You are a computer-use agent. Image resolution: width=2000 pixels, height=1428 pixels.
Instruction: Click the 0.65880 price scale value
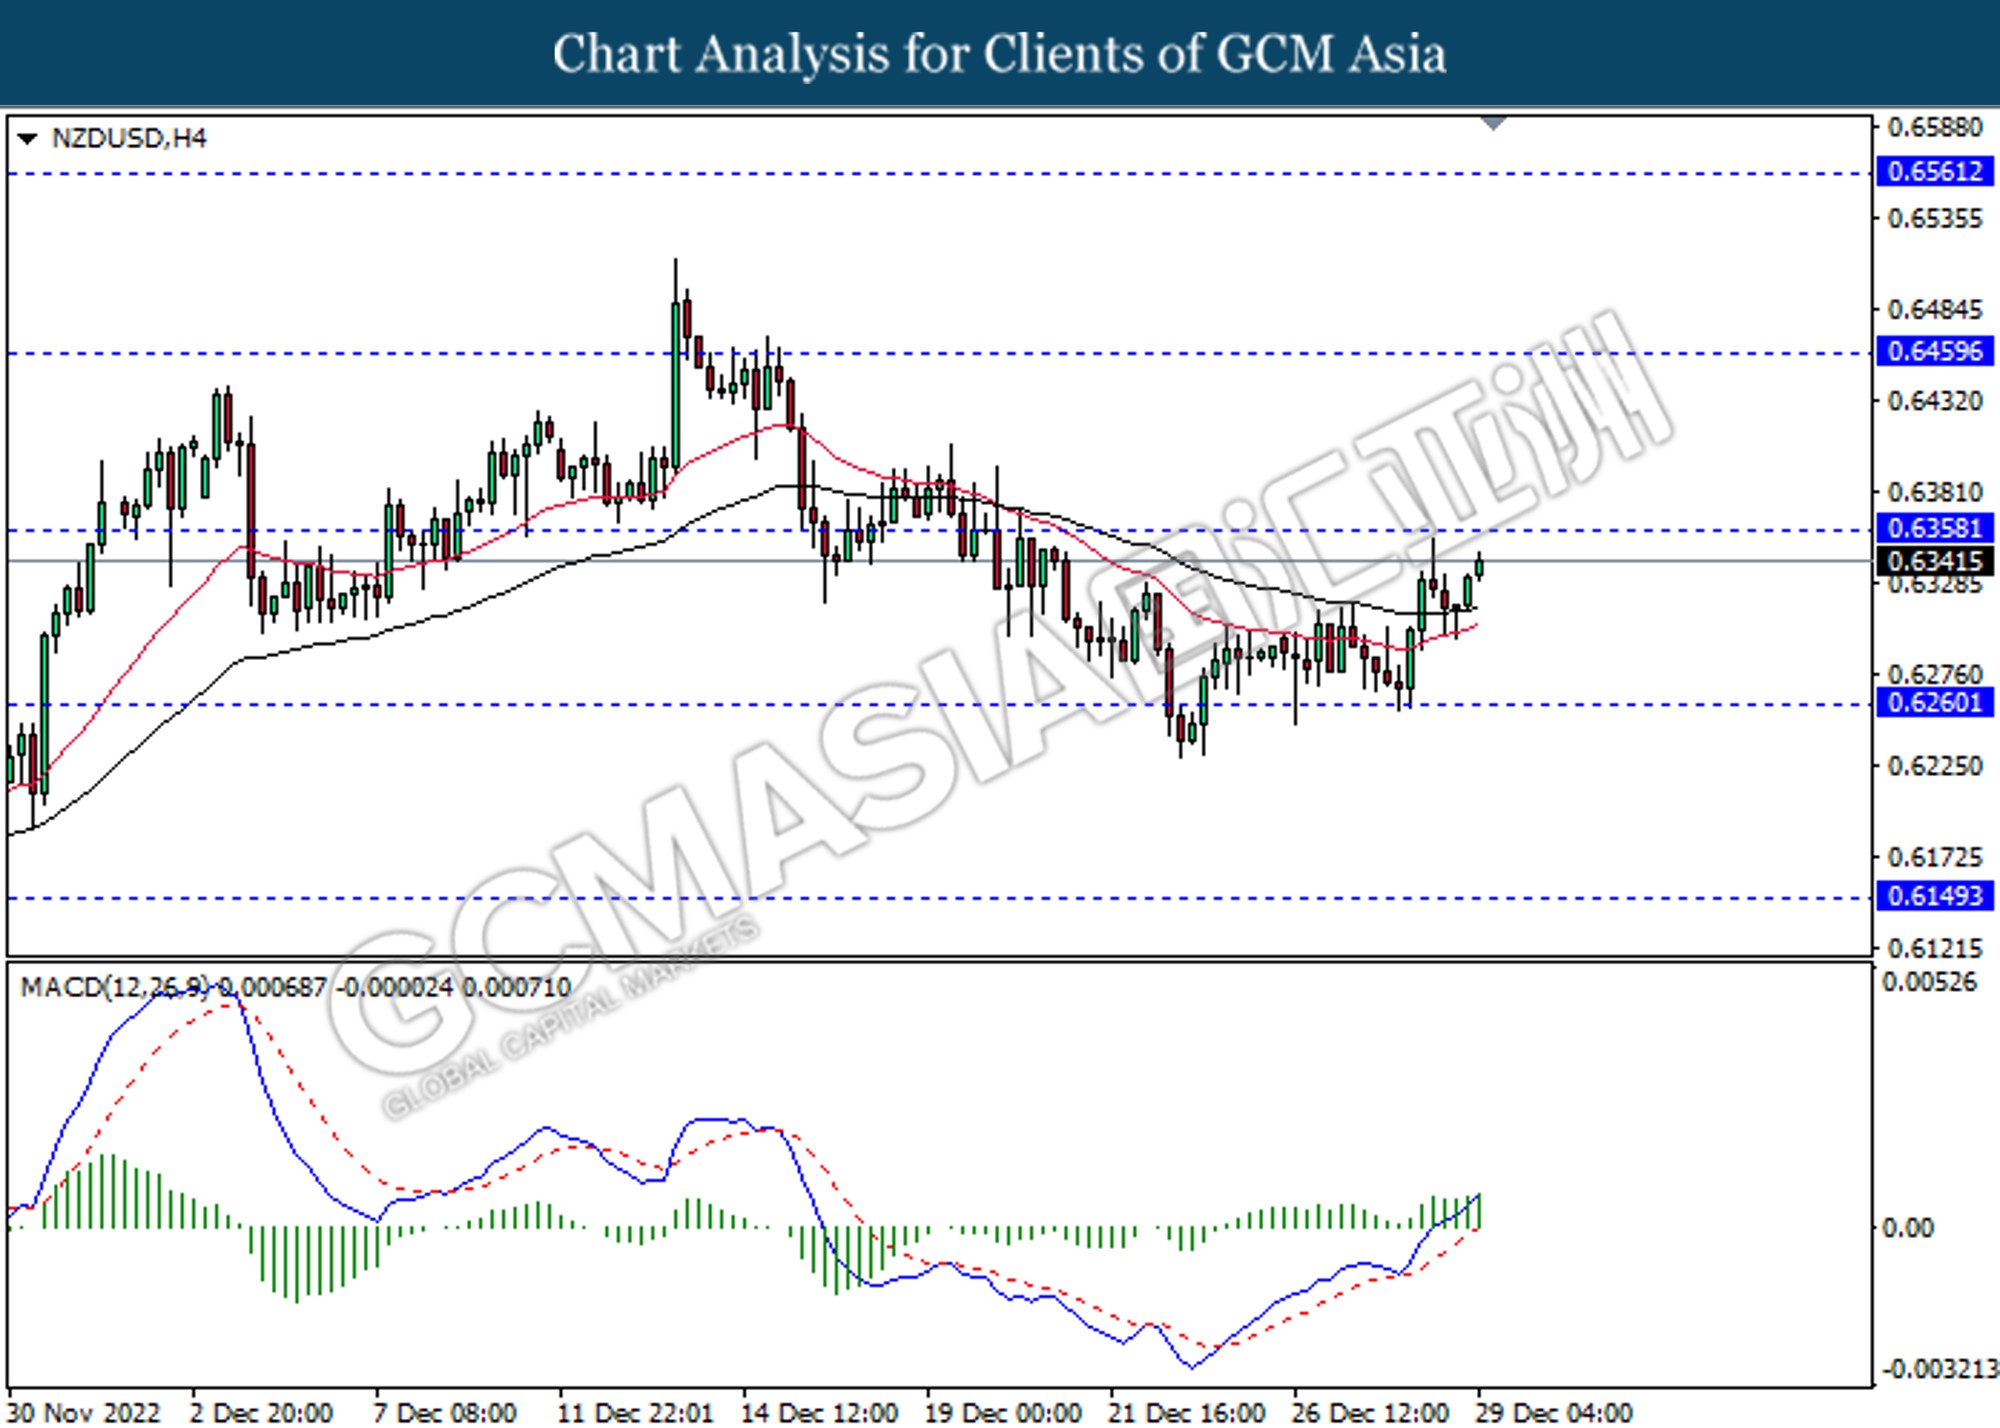[1934, 128]
